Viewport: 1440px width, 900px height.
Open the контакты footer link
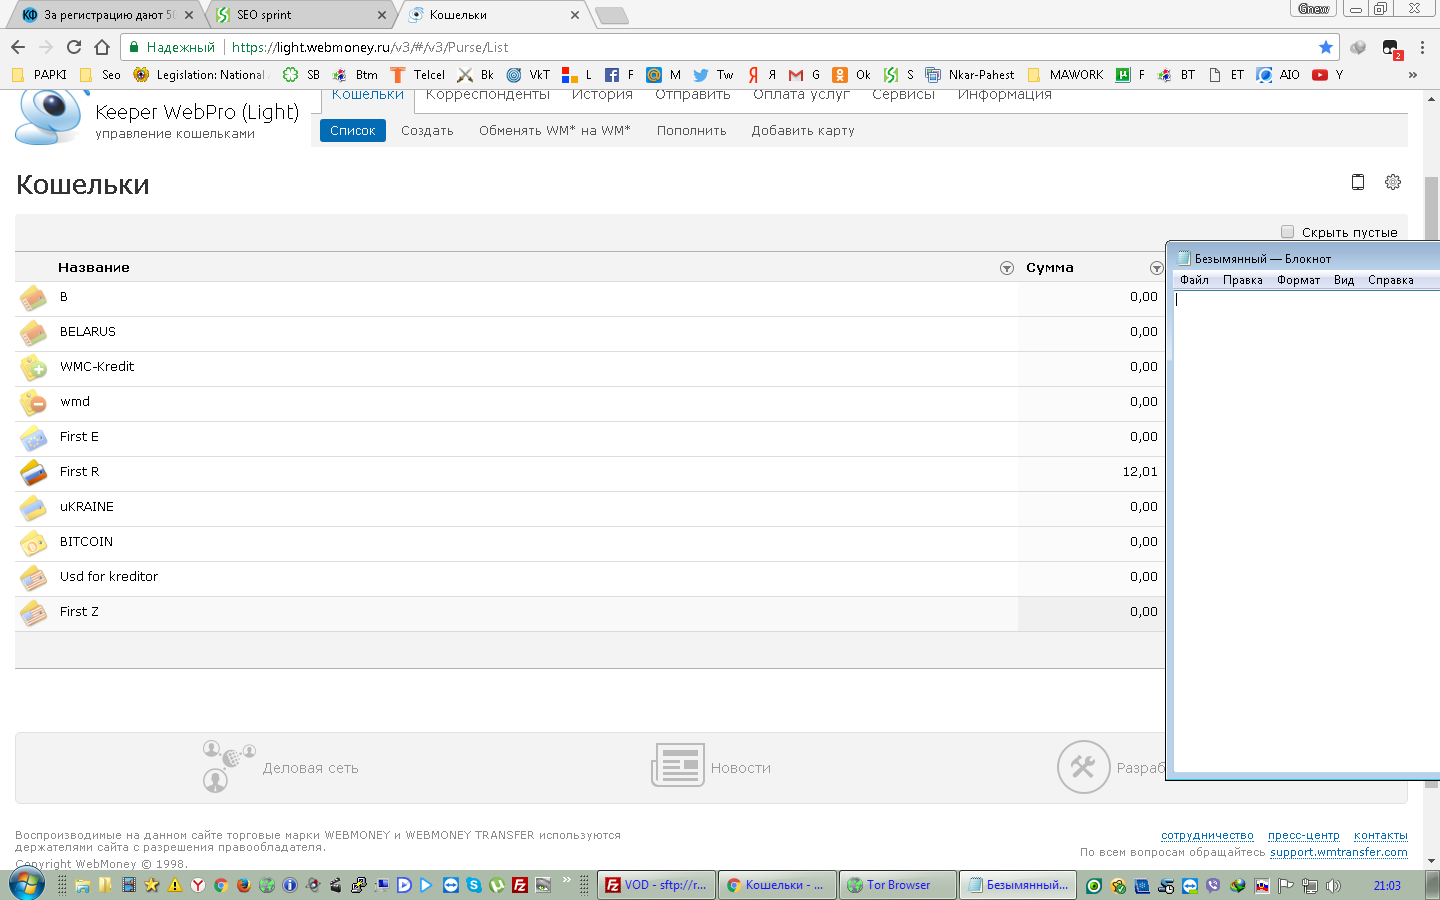[x=1381, y=835]
